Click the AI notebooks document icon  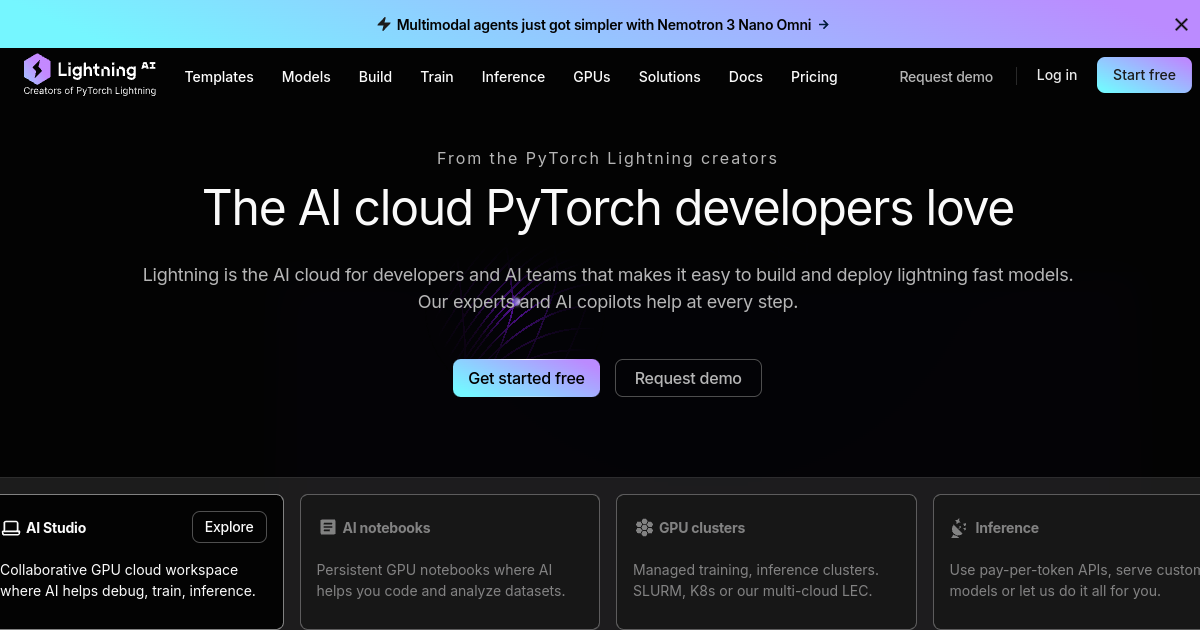coord(328,527)
